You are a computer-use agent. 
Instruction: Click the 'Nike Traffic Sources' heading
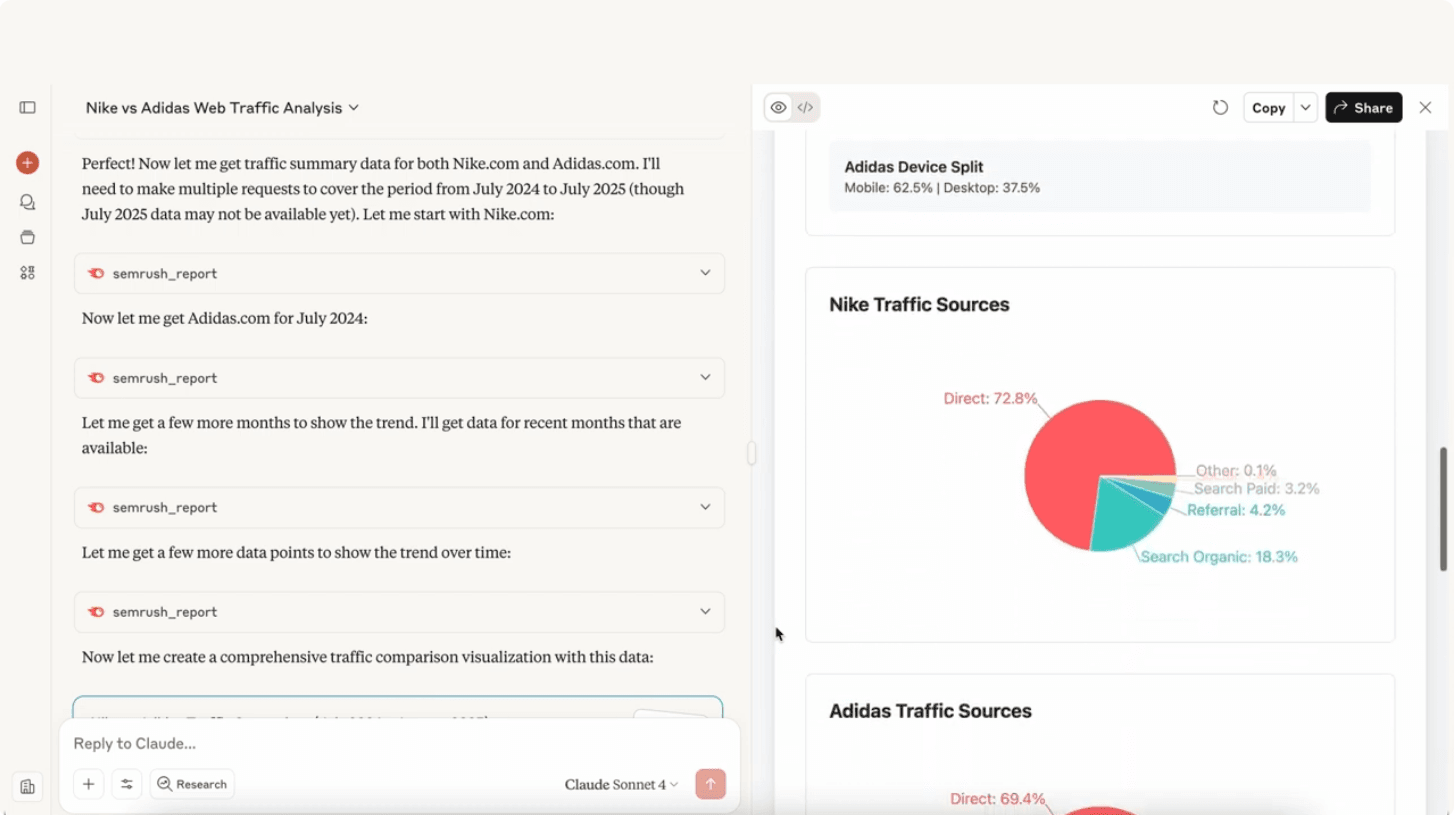tap(919, 305)
